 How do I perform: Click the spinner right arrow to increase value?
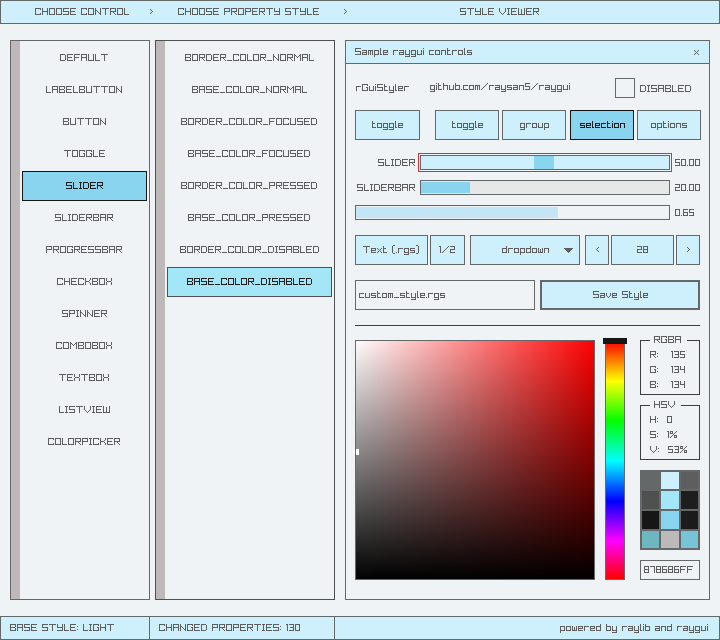pyautogui.click(x=687, y=250)
